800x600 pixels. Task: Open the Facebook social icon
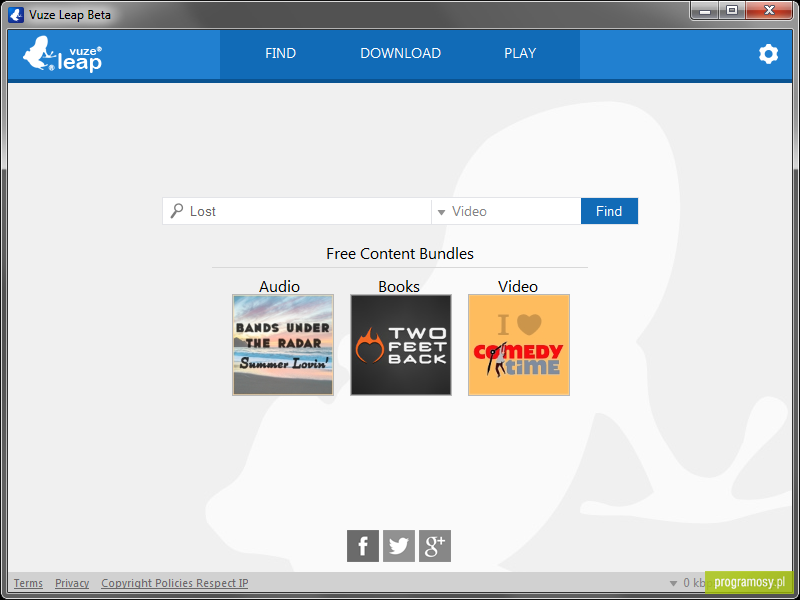[x=363, y=546]
